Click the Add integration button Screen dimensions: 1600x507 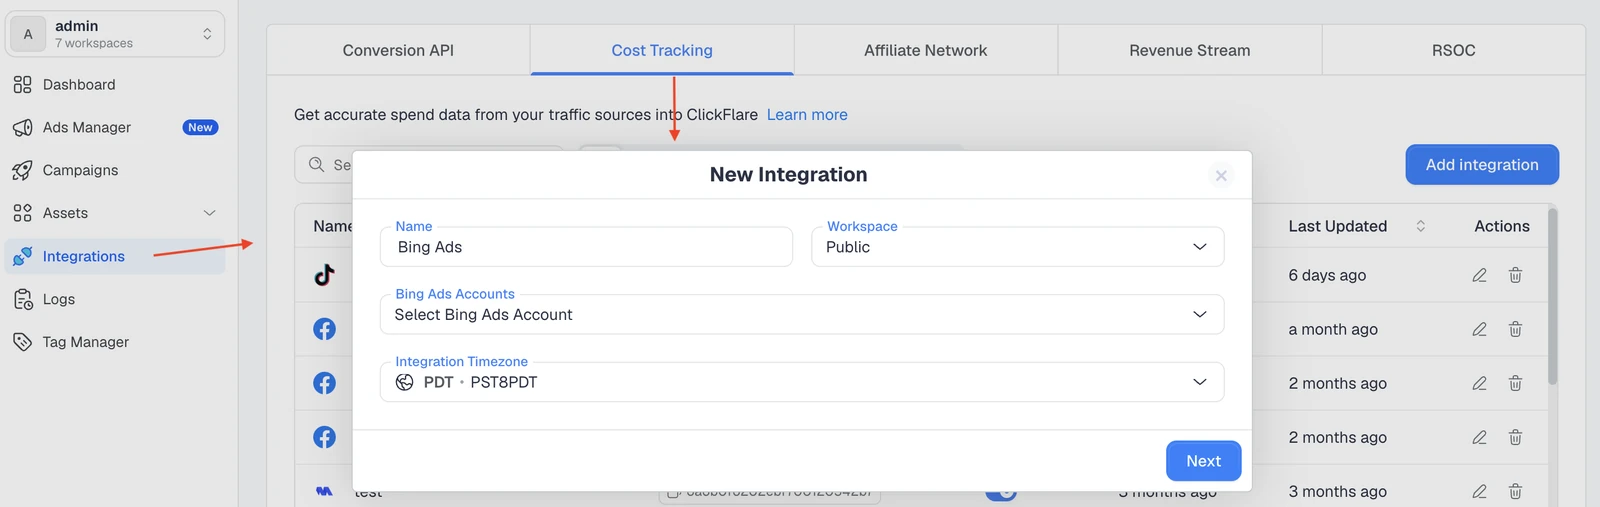pyautogui.click(x=1482, y=165)
